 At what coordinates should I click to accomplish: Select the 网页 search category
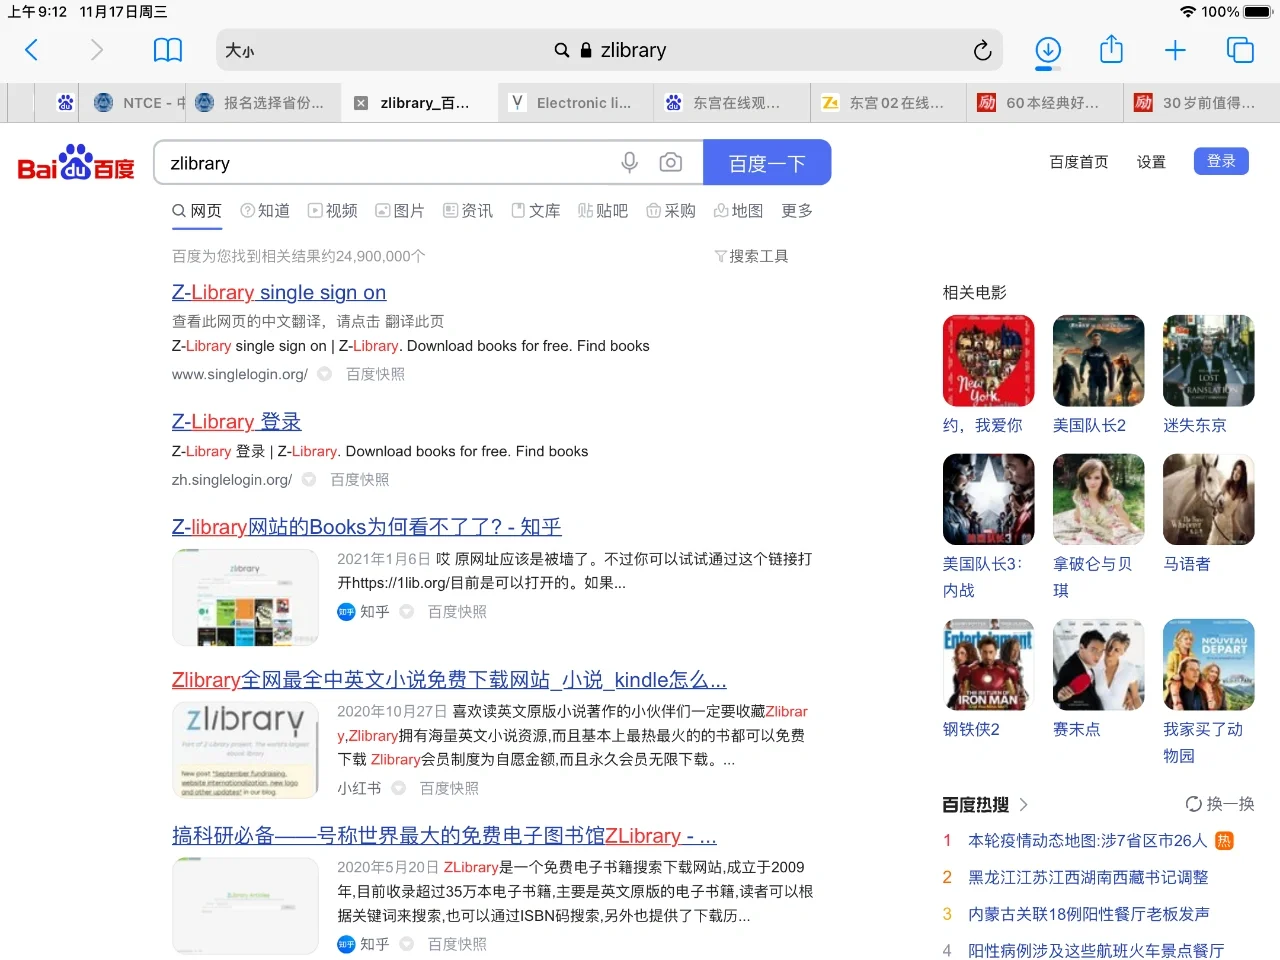[197, 211]
